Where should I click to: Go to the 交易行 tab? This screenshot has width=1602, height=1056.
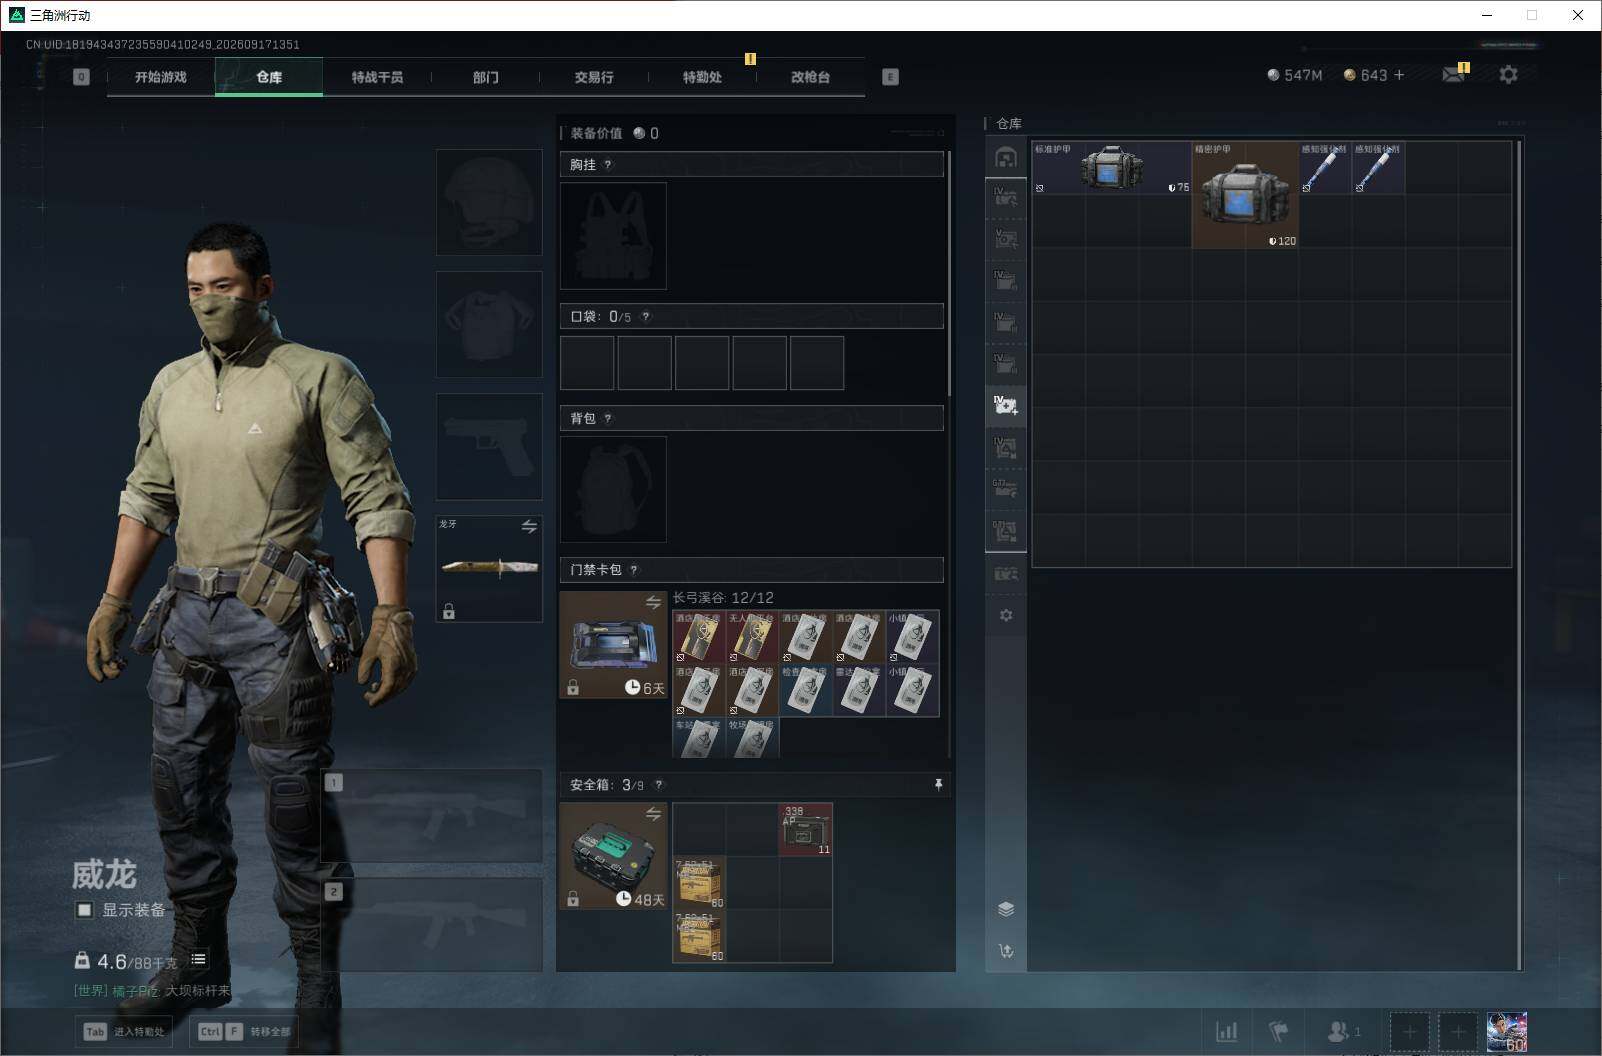[x=594, y=77]
